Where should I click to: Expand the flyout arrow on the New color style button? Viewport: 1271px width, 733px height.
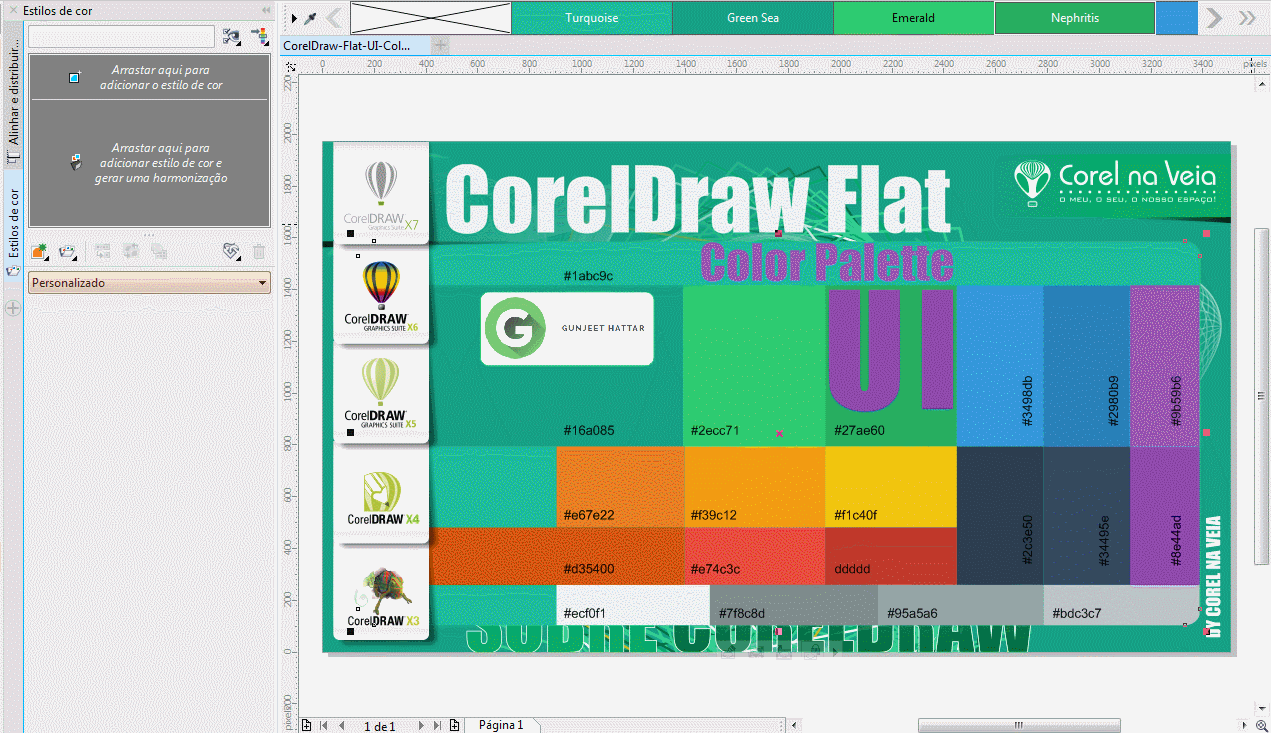point(48,260)
